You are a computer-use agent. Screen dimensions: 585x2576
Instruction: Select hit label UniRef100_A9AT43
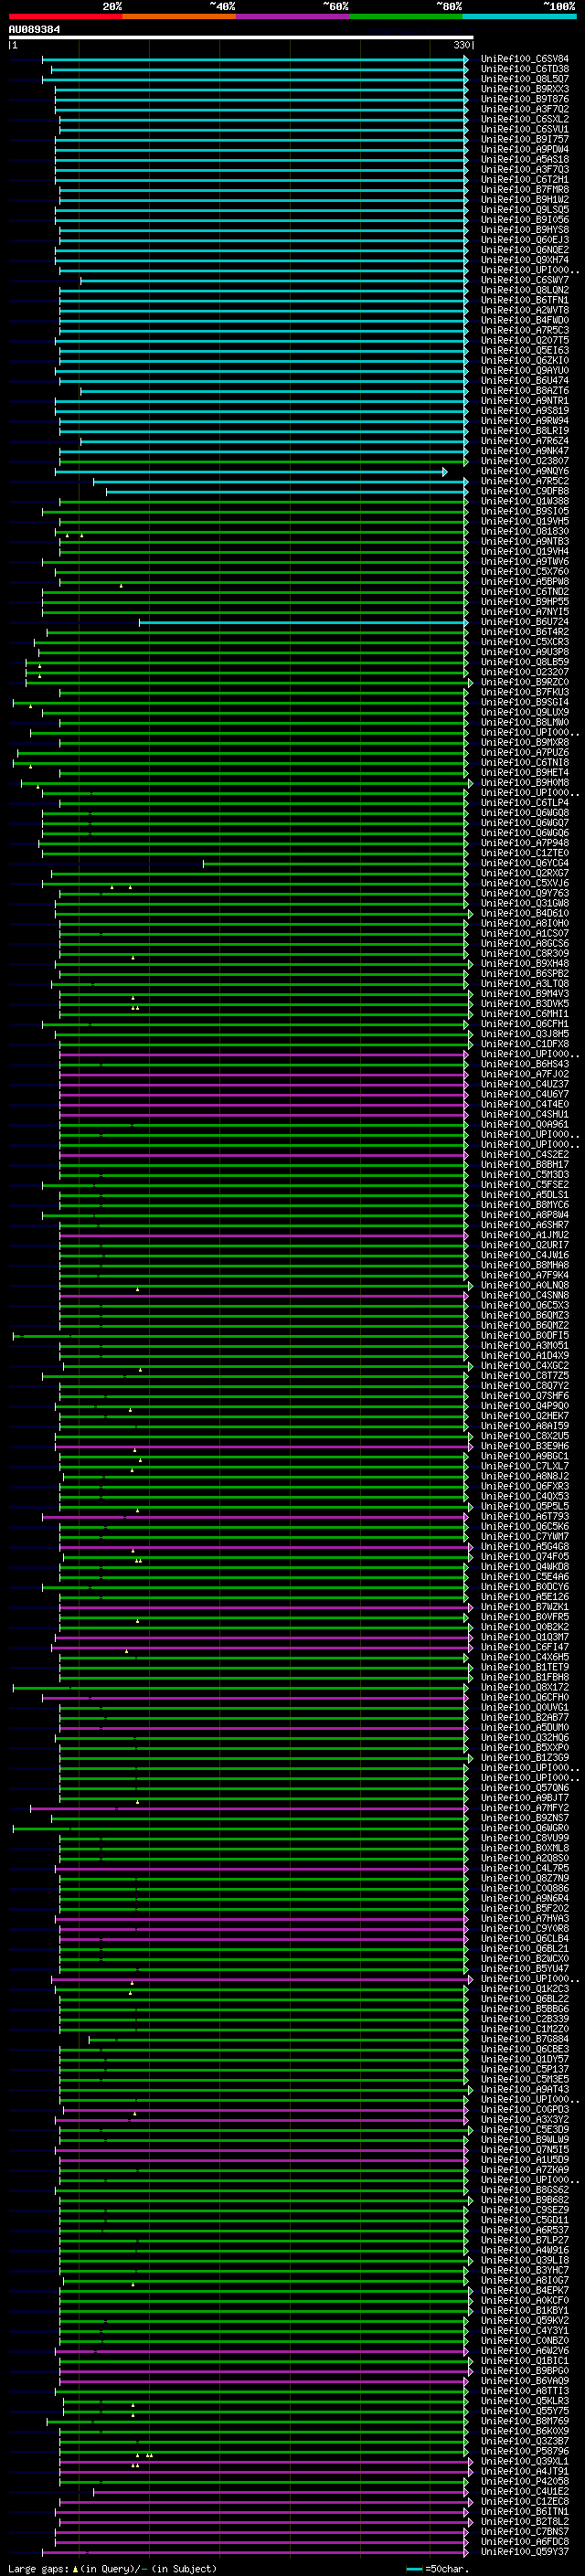(525, 2089)
